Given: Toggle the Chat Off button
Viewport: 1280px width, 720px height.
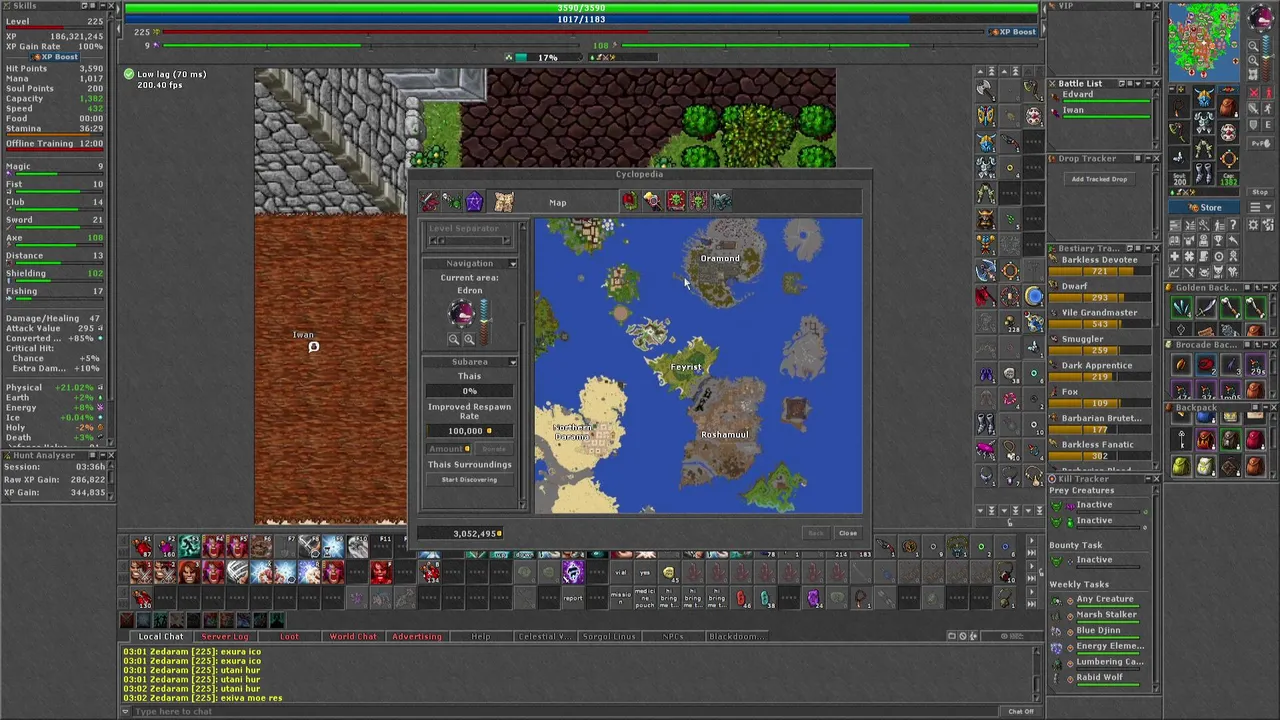Looking at the screenshot, I should pyautogui.click(x=1021, y=712).
